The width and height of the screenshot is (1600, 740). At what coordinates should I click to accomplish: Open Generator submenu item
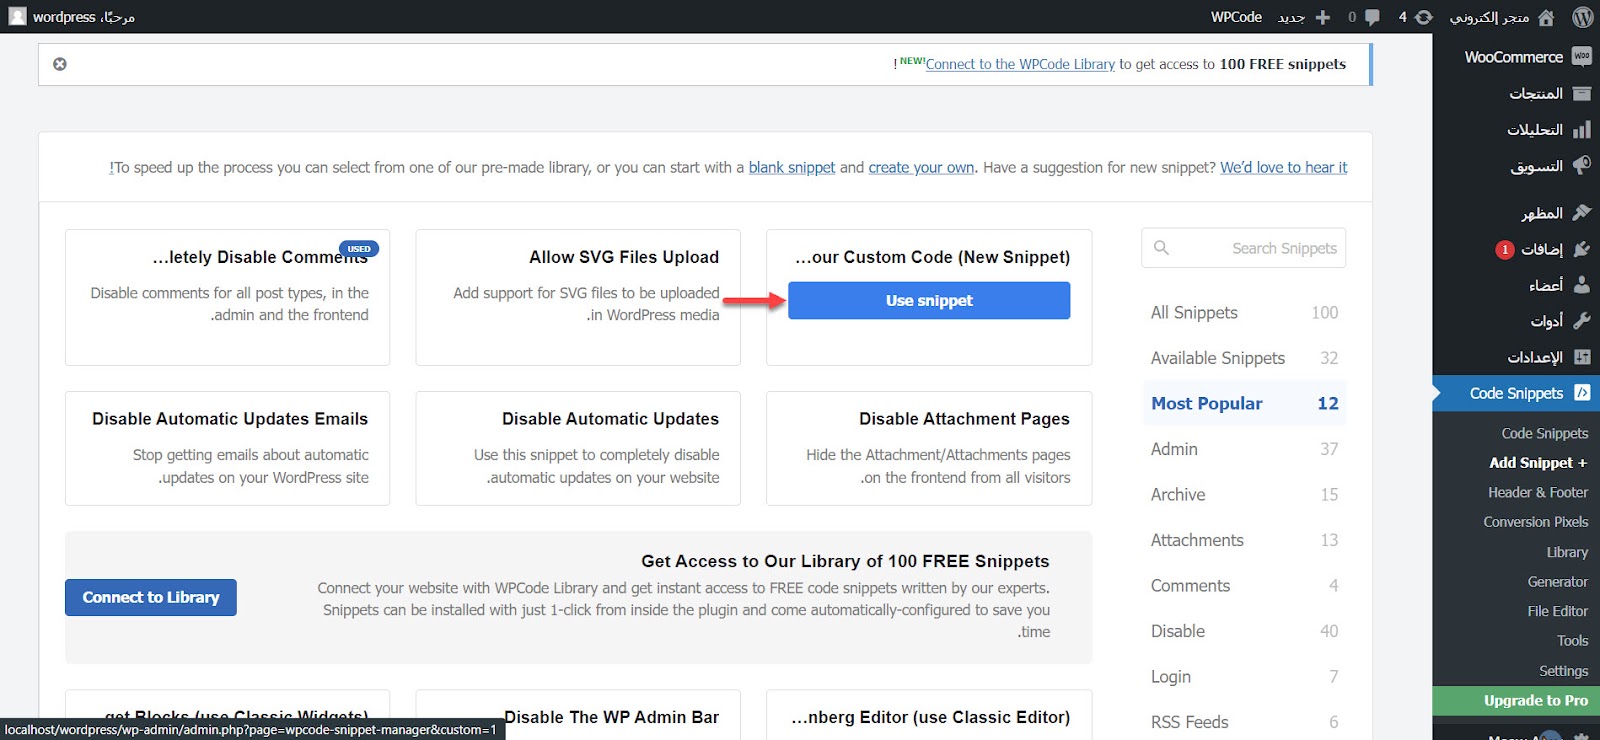(x=1558, y=582)
